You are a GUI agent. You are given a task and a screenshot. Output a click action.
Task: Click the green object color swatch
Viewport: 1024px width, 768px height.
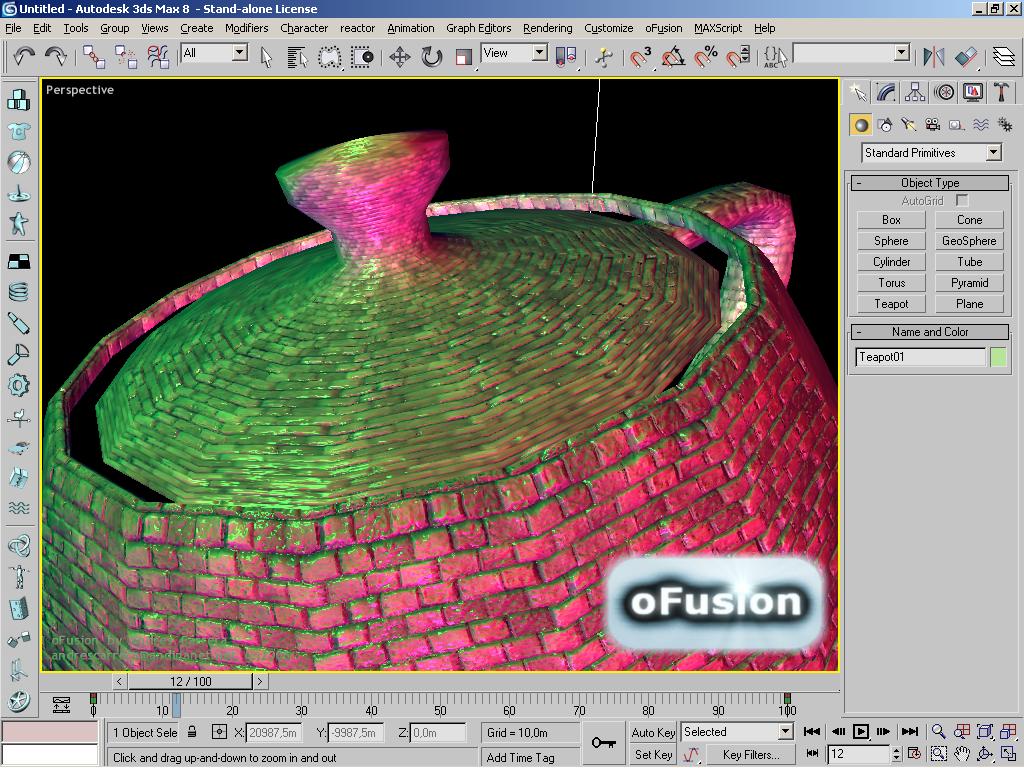(x=999, y=357)
